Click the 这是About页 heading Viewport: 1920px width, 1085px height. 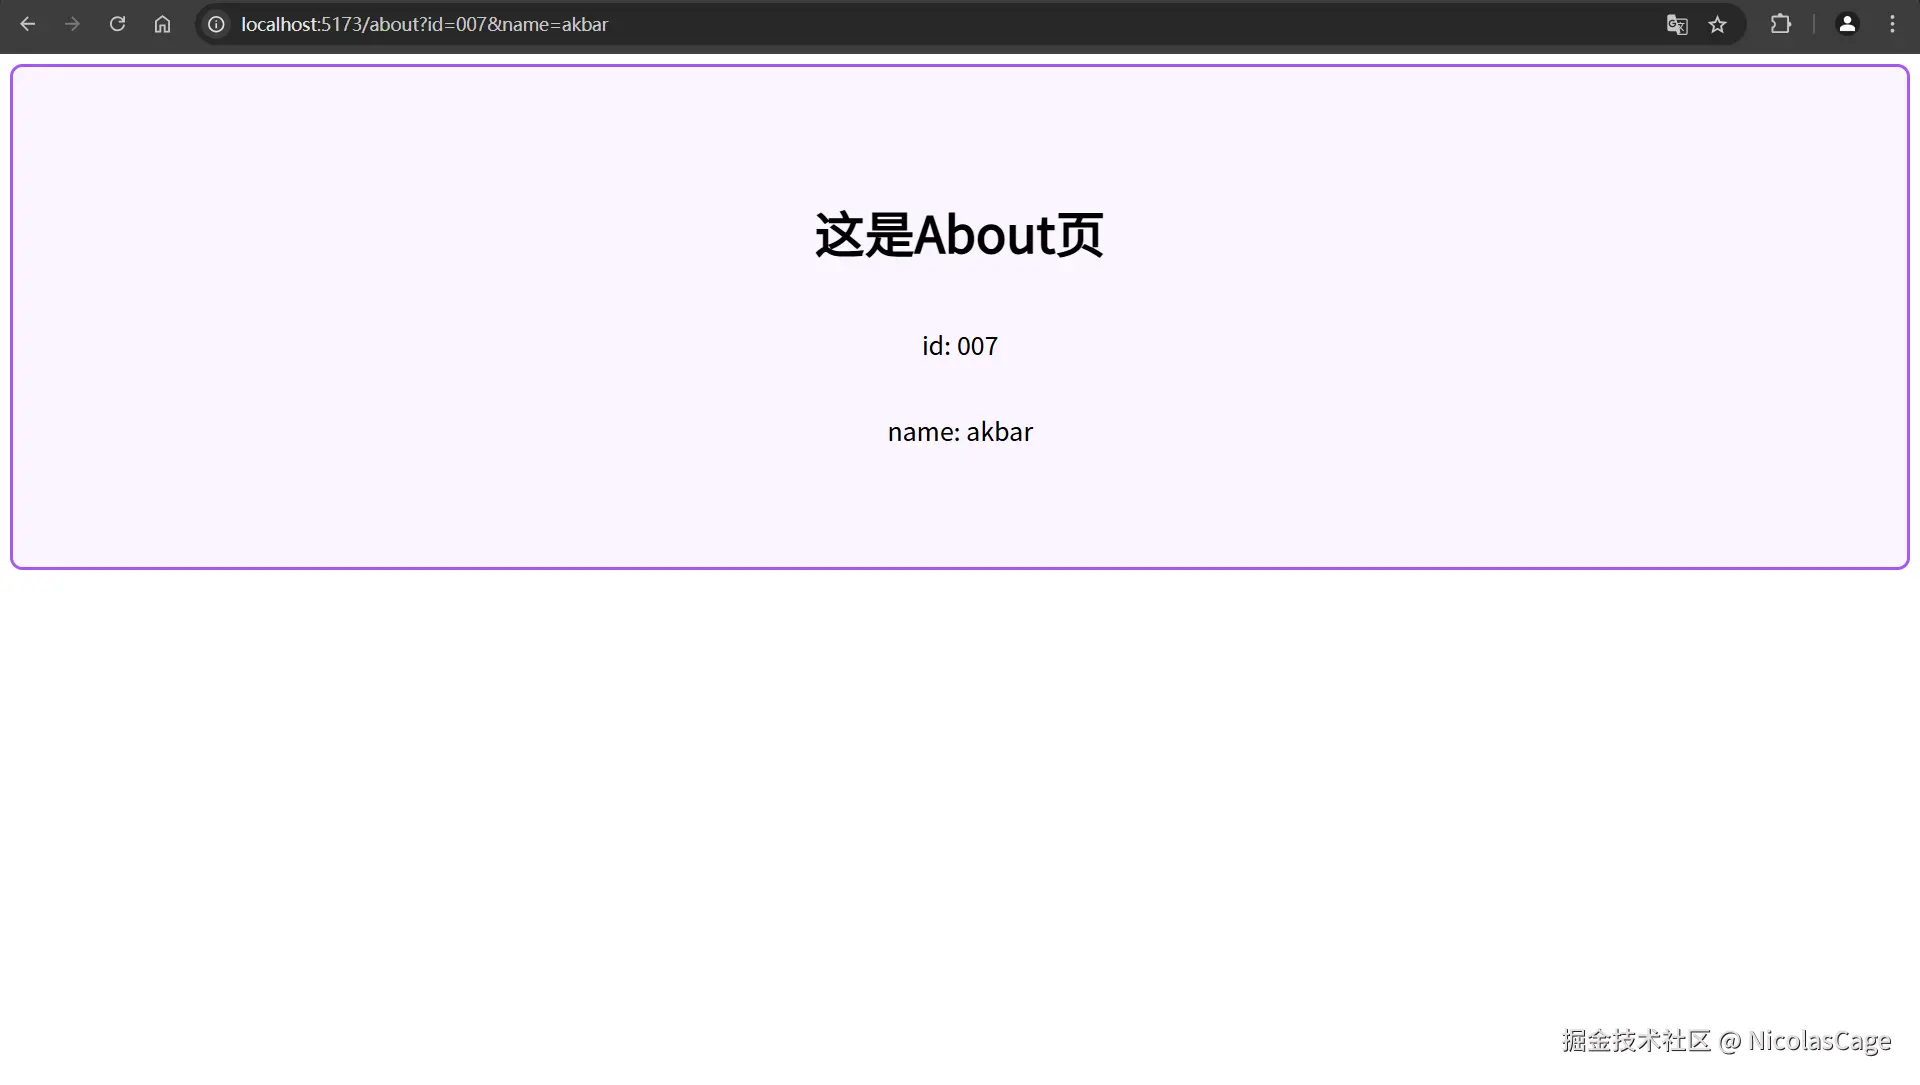click(959, 236)
